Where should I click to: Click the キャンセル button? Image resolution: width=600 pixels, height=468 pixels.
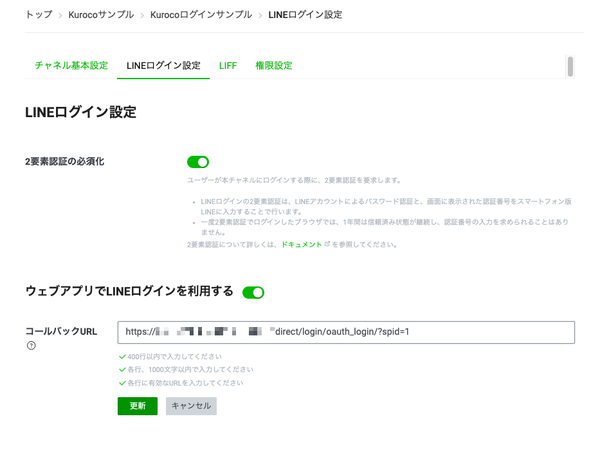tap(191, 406)
